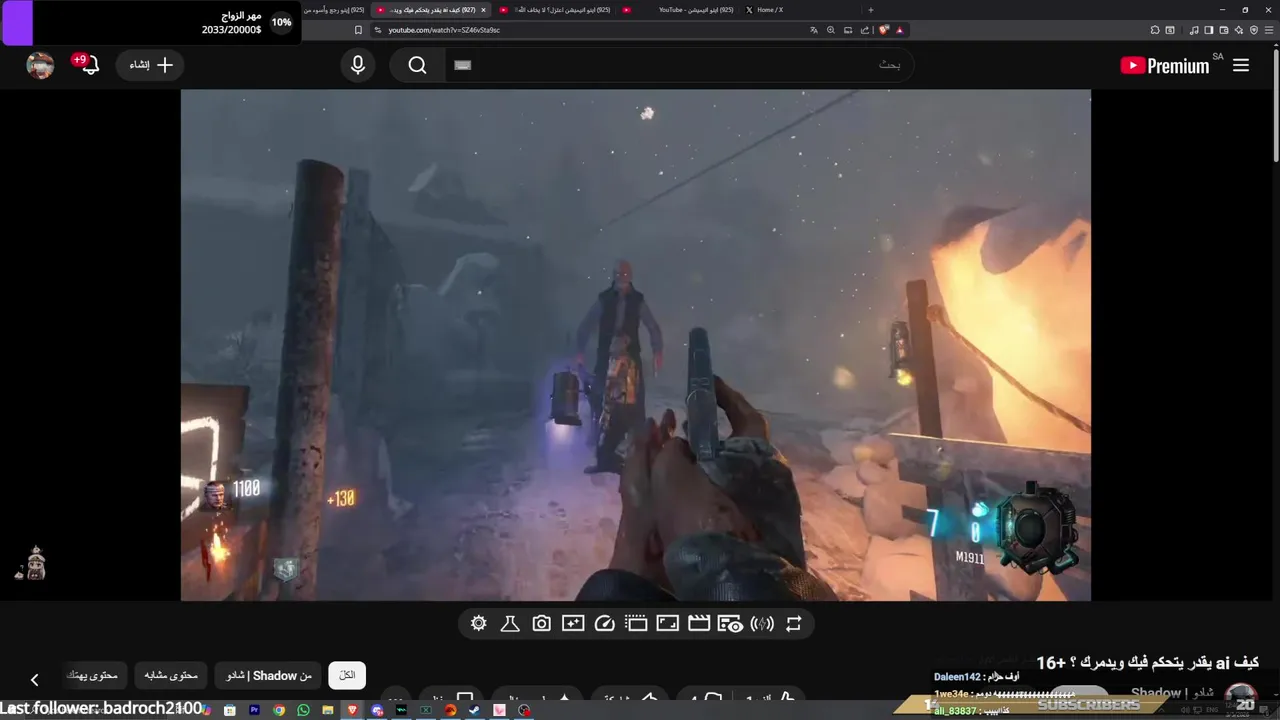Click the video player area
1280x720 pixels.
[x=635, y=345]
